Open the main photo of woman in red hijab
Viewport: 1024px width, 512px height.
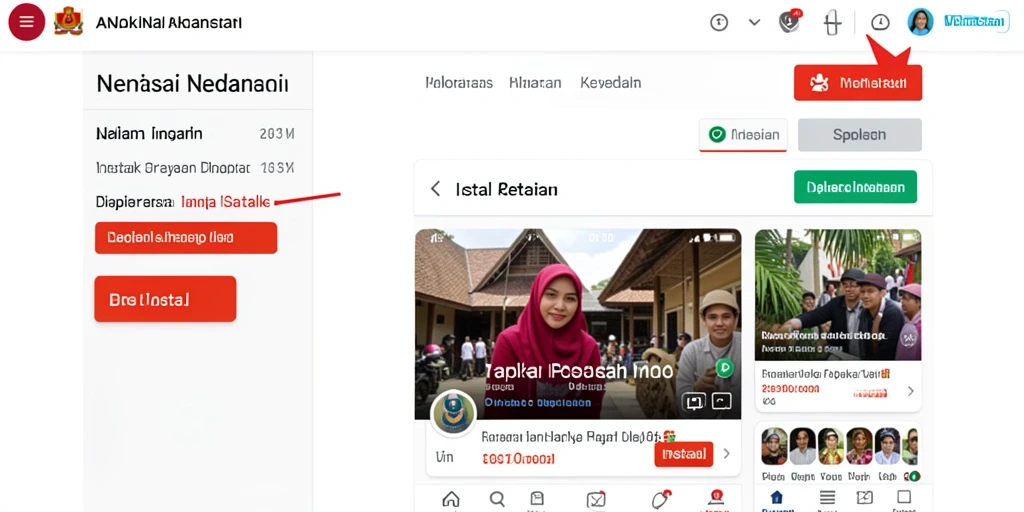(578, 324)
